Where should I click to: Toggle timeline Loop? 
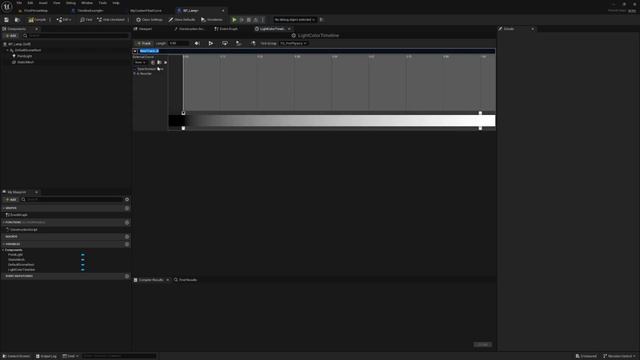coord(225,43)
